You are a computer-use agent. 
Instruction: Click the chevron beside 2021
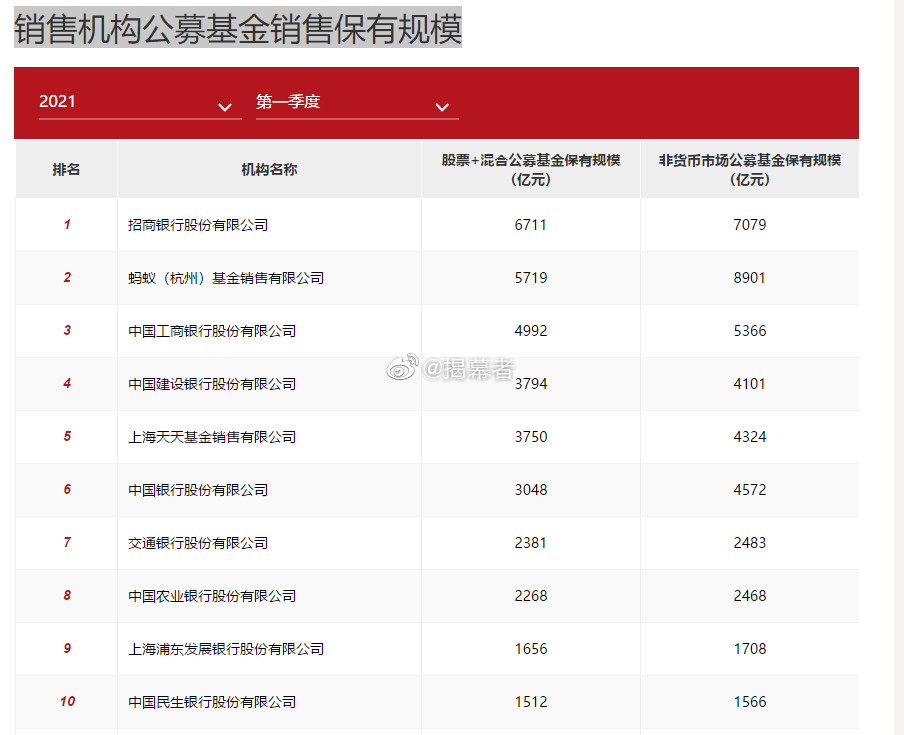pos(225,107)
